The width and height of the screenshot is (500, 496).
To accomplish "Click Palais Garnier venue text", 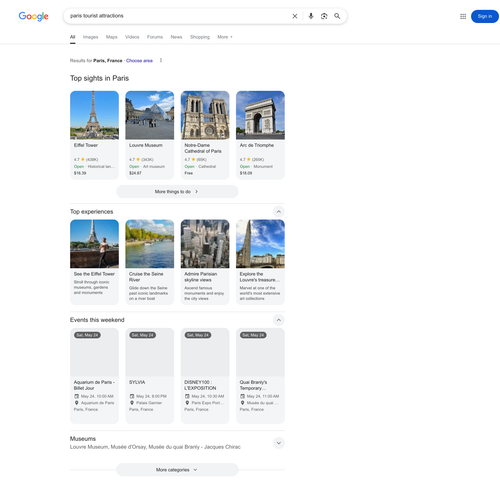I will [x=149, y=403].
